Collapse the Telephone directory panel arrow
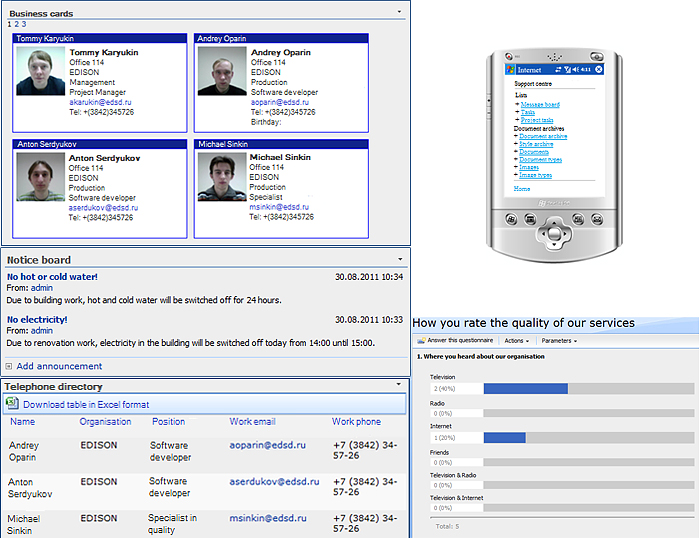Screen dimensions: 700x538 click(x=399, y=384)
